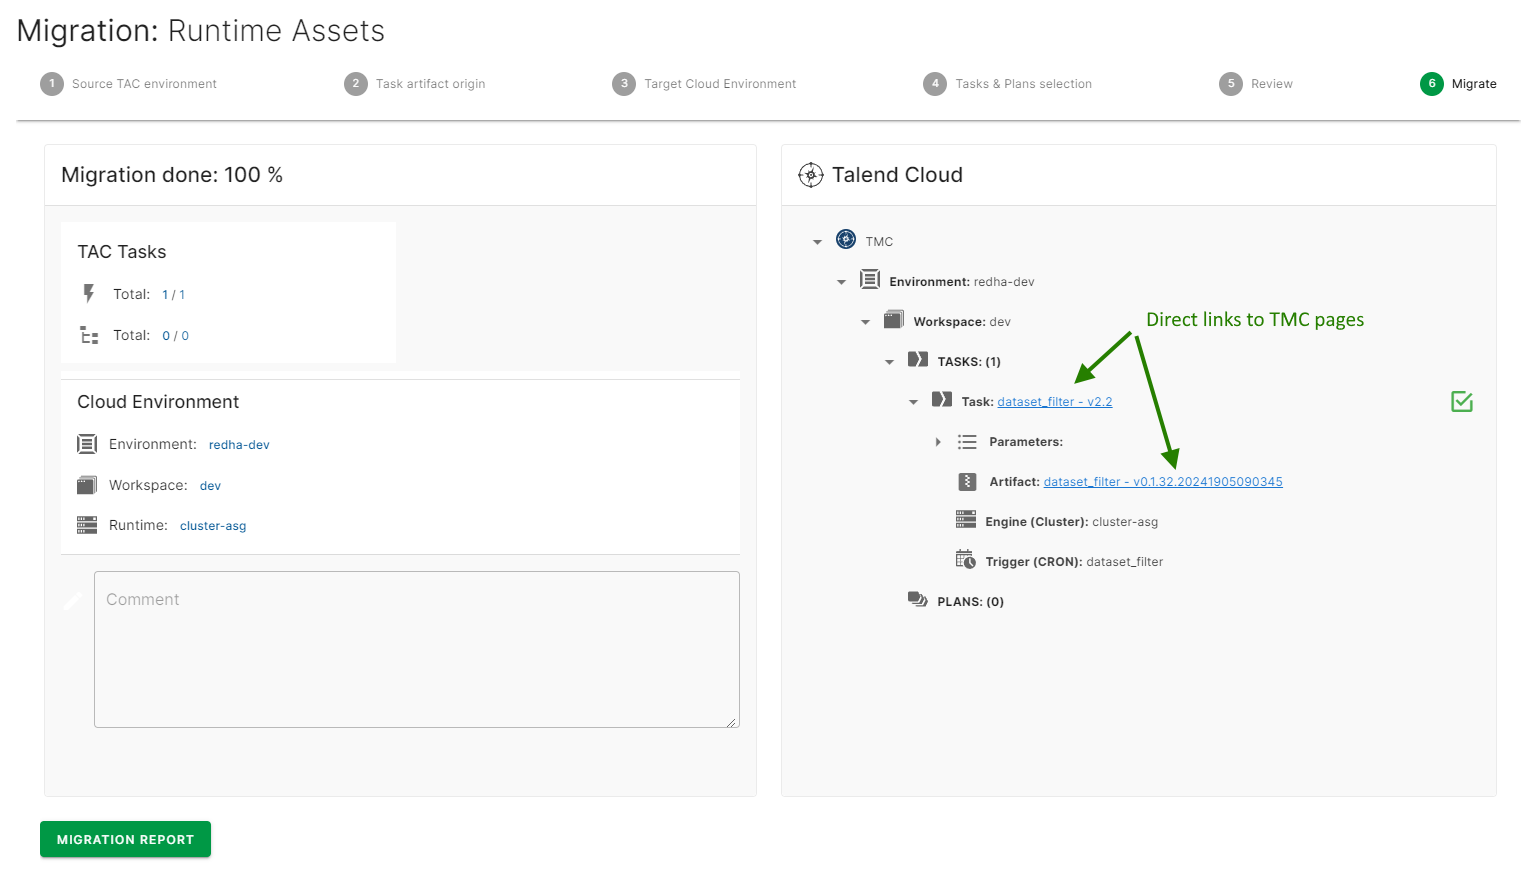The height and width of the screenshot is (873, 1533).
Task: Collapse the Environment: redha-dev tree node
Action: click(841, 281)
